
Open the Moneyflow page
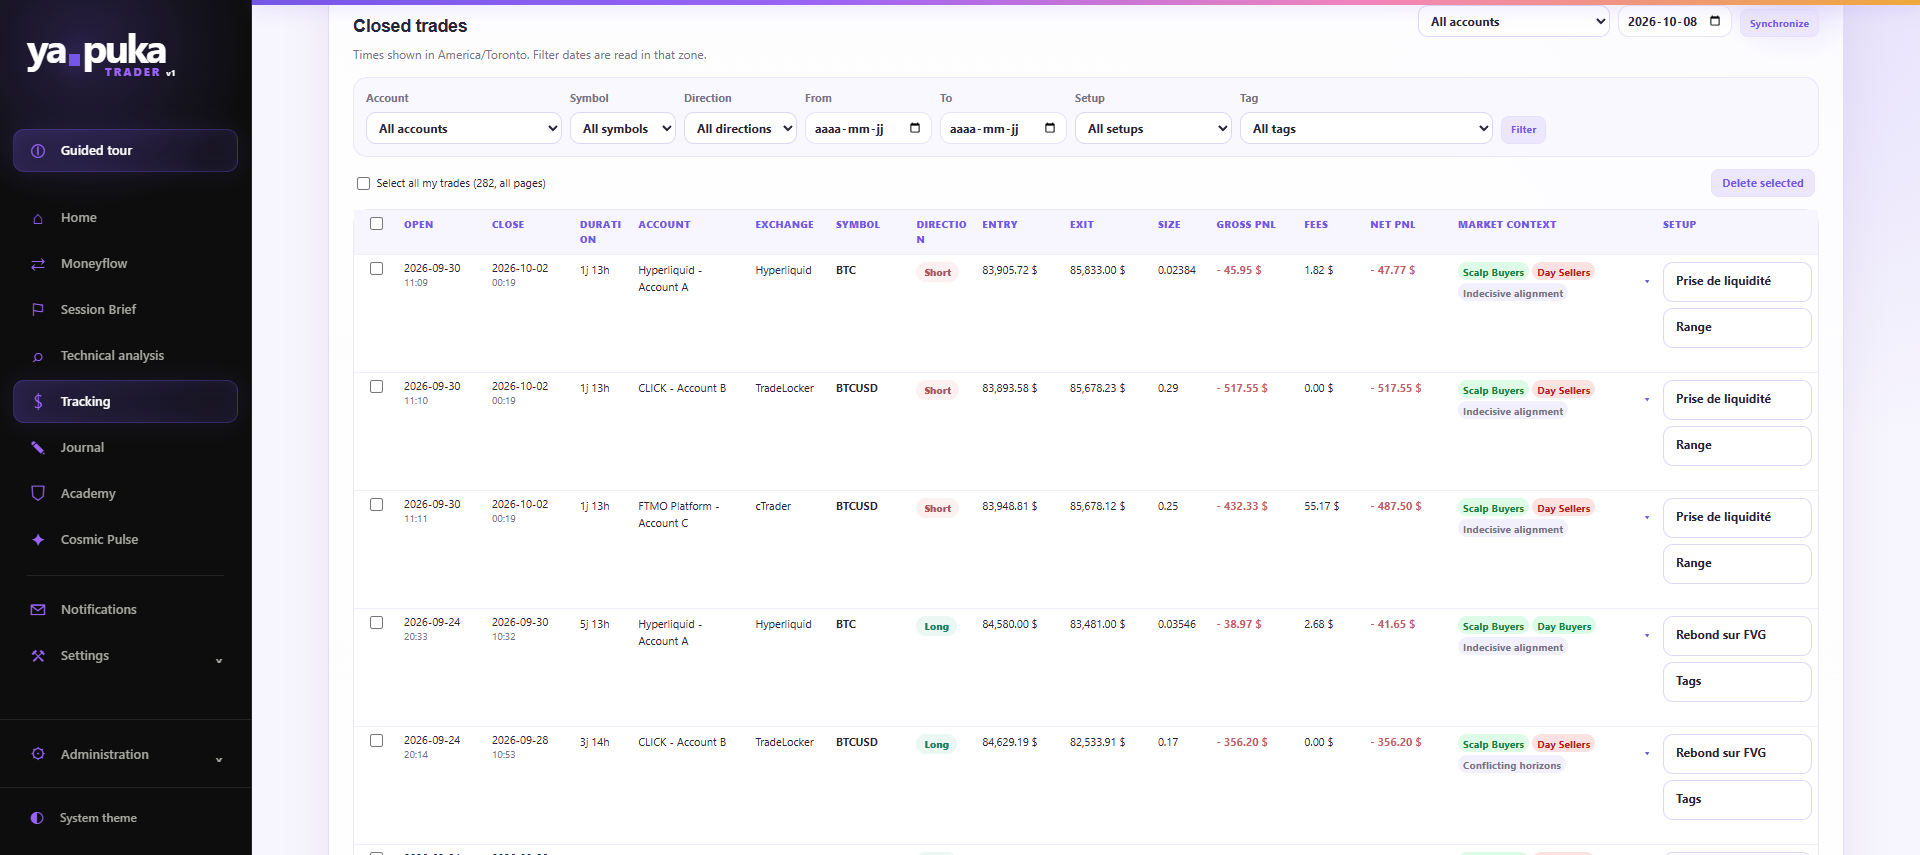coord(125,264)
